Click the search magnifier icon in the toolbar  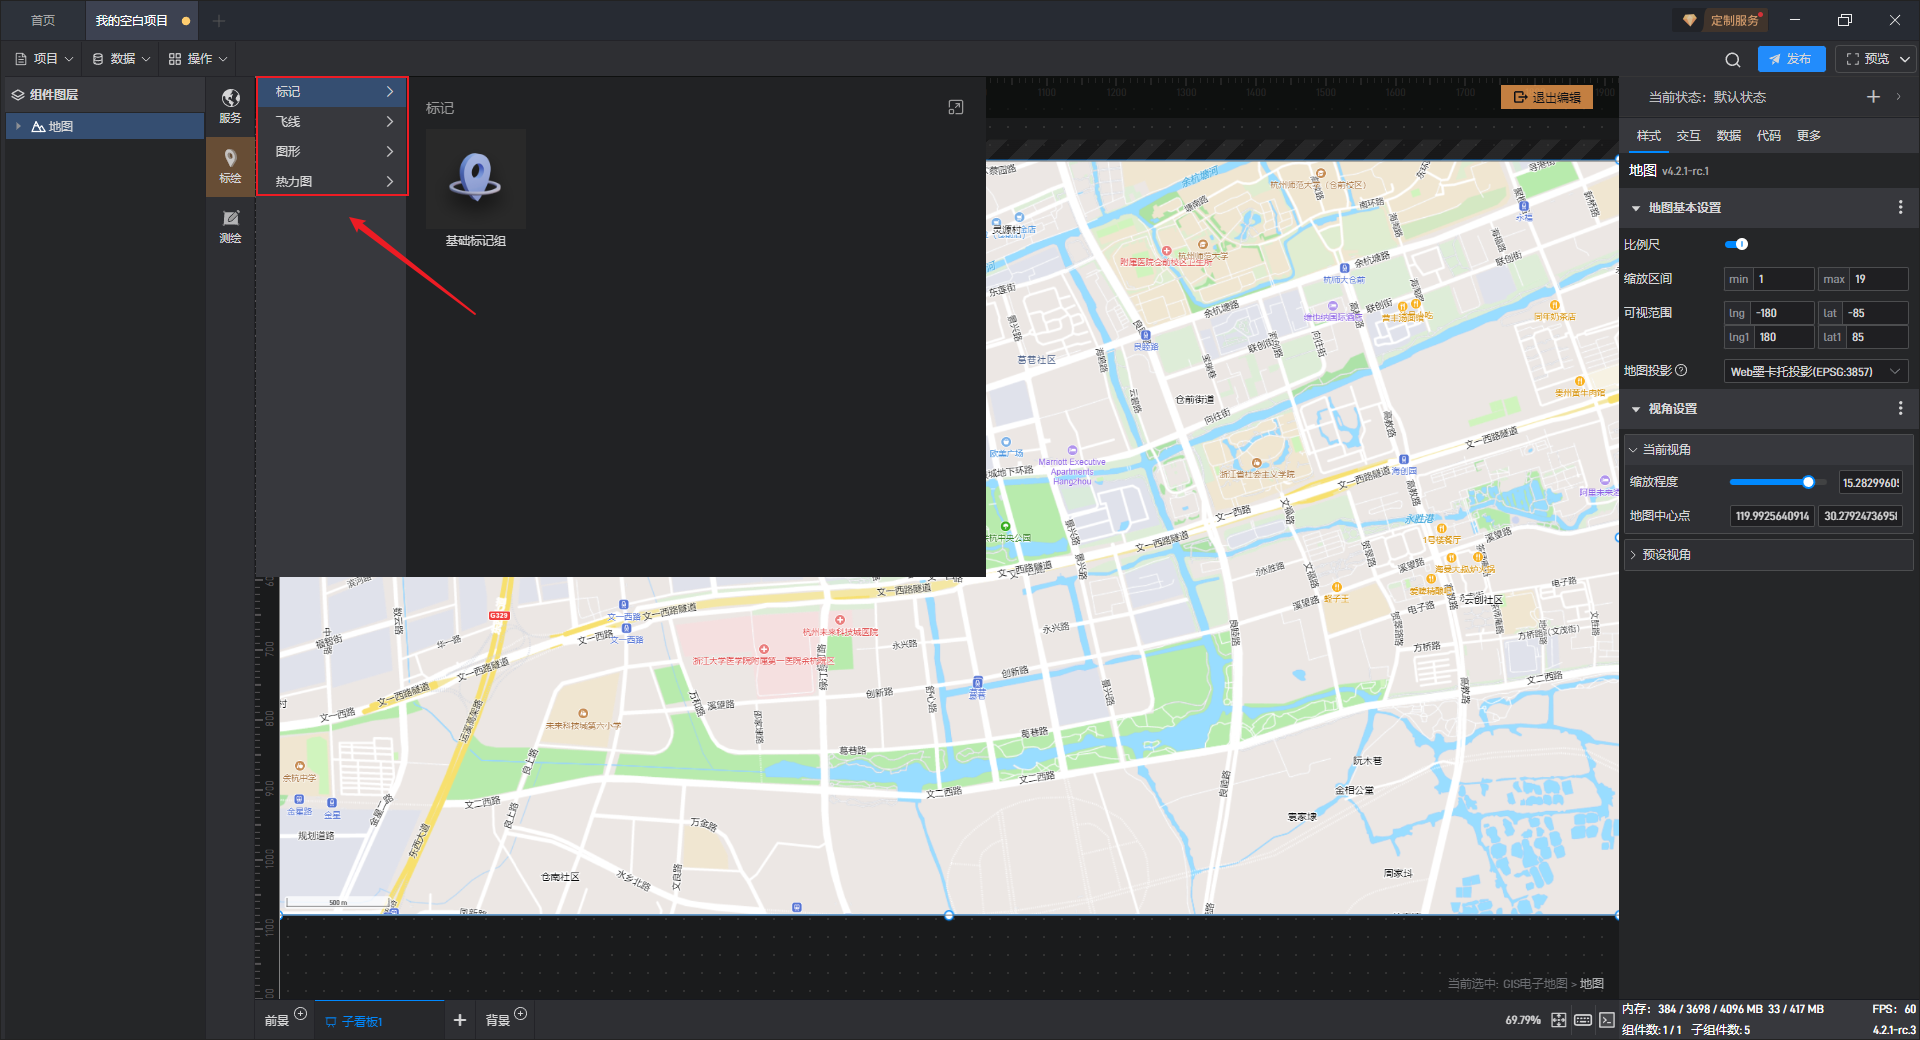(1733, 59)
